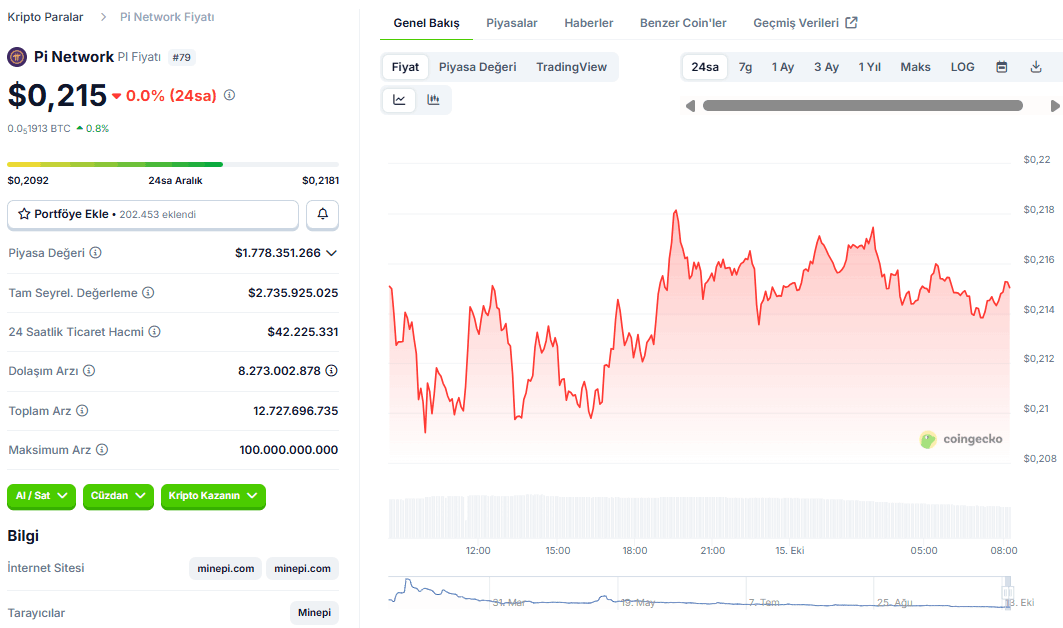Toggle LOG scale on chart
This screenshot has height=628, width=1063.
coord(962,67)
